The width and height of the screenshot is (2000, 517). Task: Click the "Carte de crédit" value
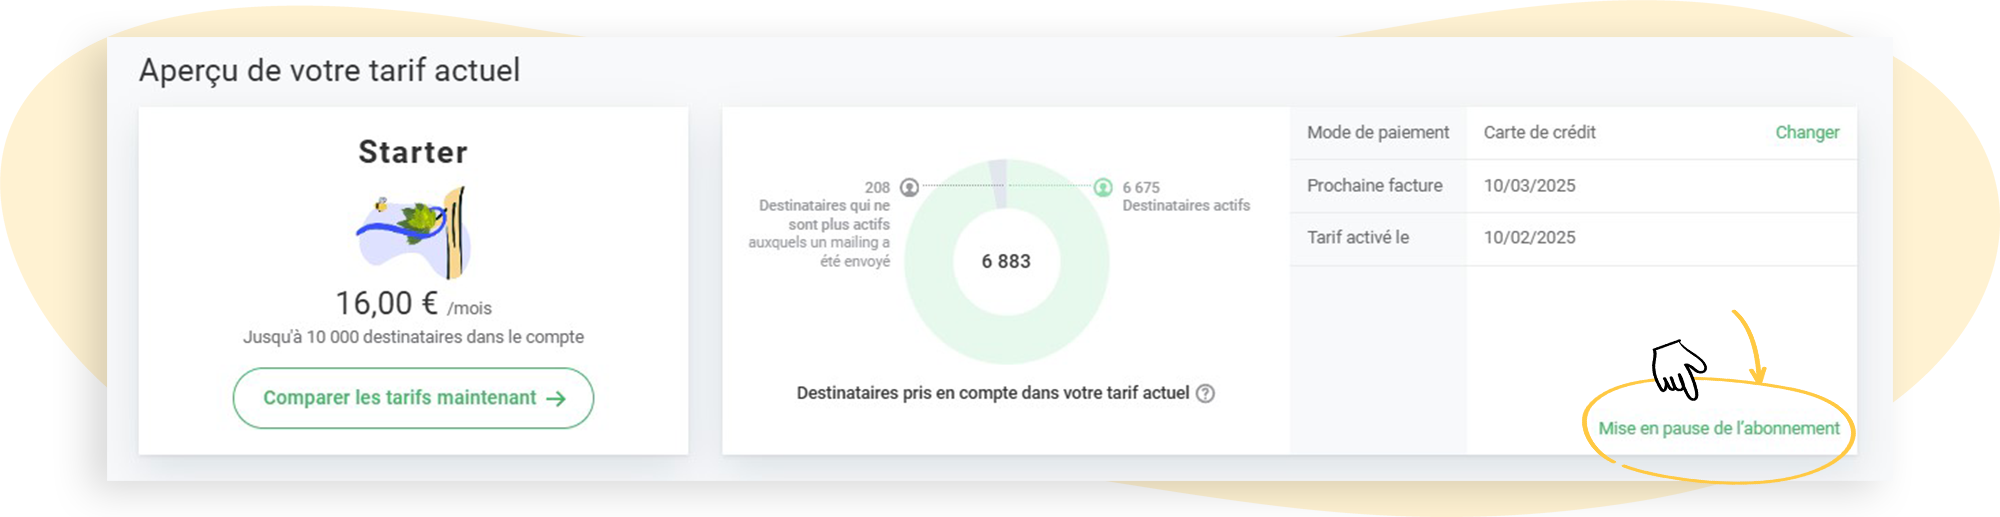[1539, 132]
